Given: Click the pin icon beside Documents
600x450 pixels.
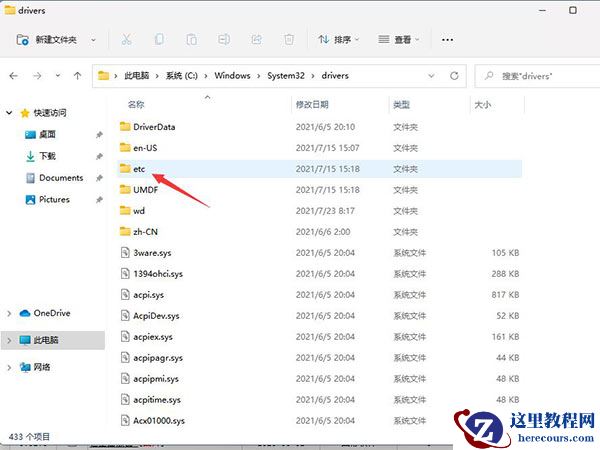Looking at the screenshot, I should pos(99,178).
